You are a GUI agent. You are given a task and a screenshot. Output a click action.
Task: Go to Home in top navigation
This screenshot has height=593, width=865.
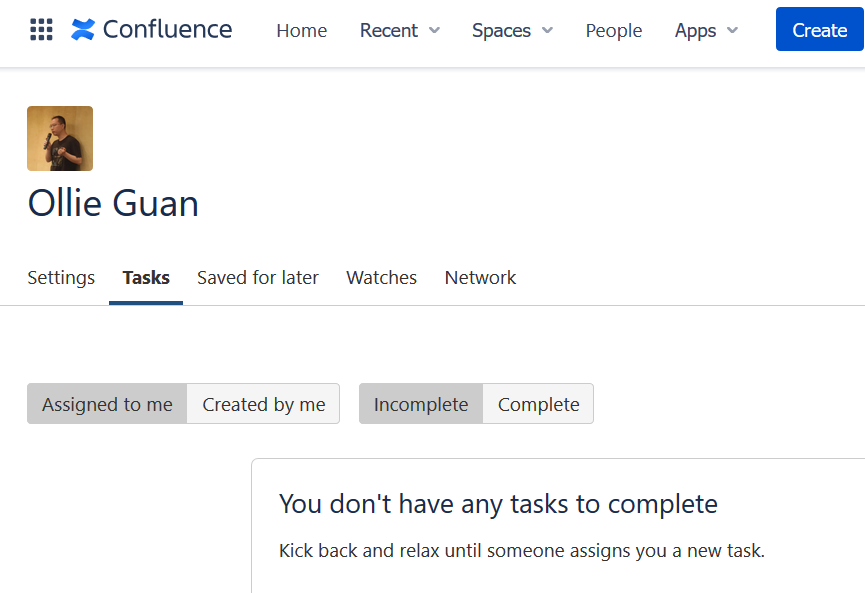[302, 30]
